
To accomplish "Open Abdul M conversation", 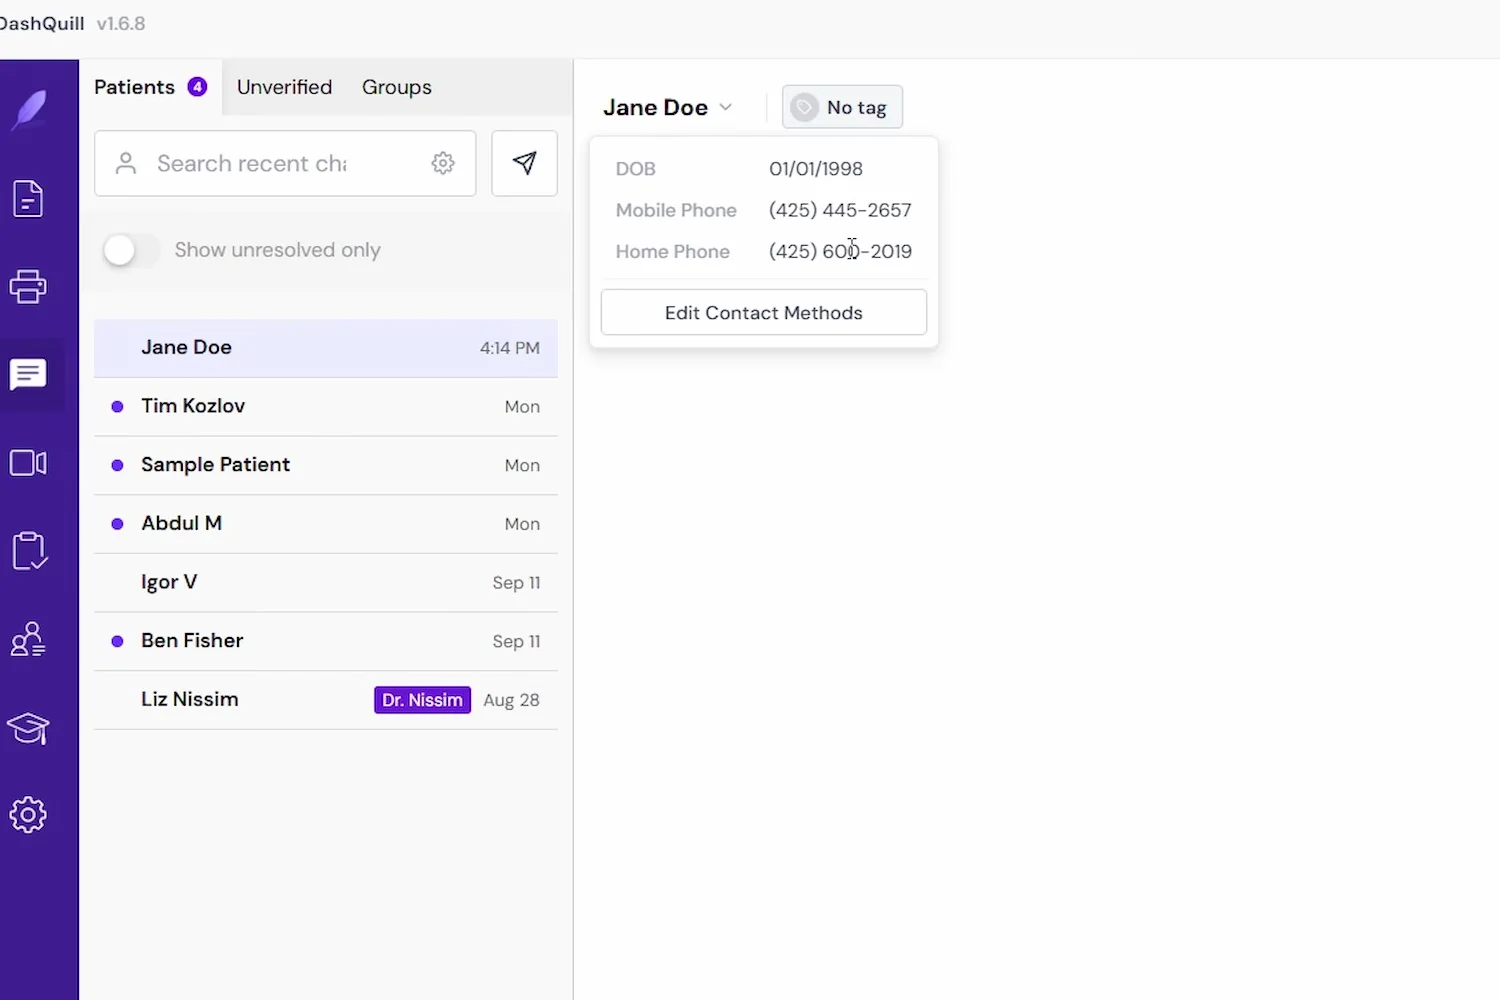I will 326,524.
